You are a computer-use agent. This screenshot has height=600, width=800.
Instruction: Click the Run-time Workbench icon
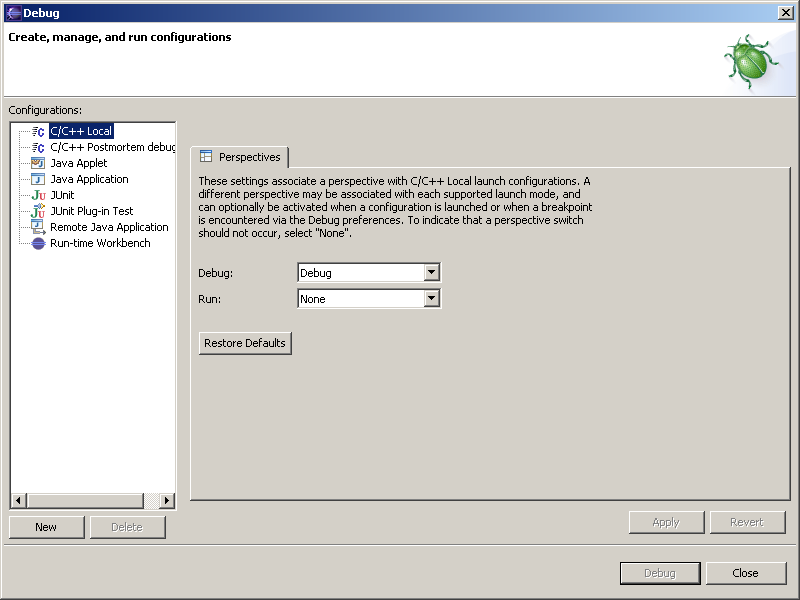(x=38, y=243)
